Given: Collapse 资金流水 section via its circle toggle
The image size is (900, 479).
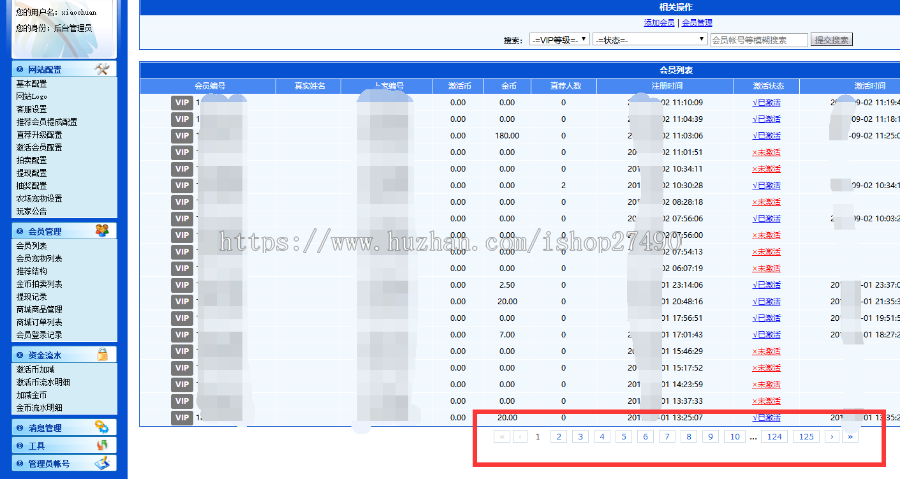Looking at the screenshot, I should (x=20, y=355).
